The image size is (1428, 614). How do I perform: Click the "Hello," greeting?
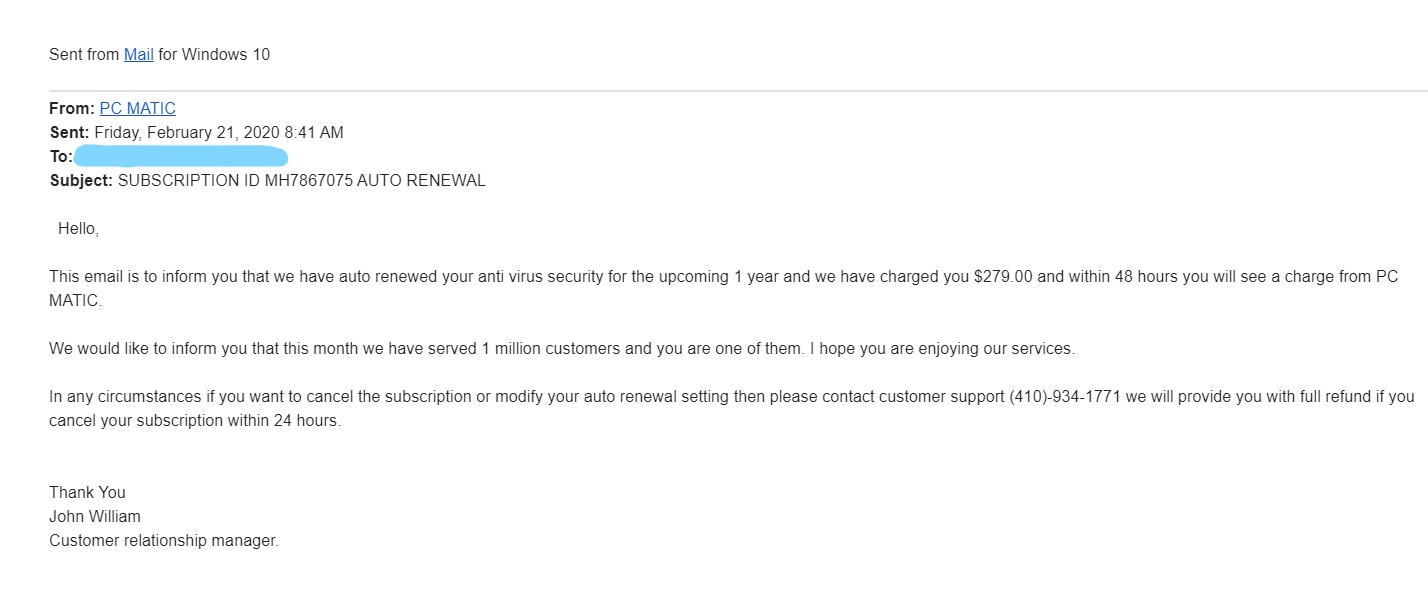coord(78,229)
